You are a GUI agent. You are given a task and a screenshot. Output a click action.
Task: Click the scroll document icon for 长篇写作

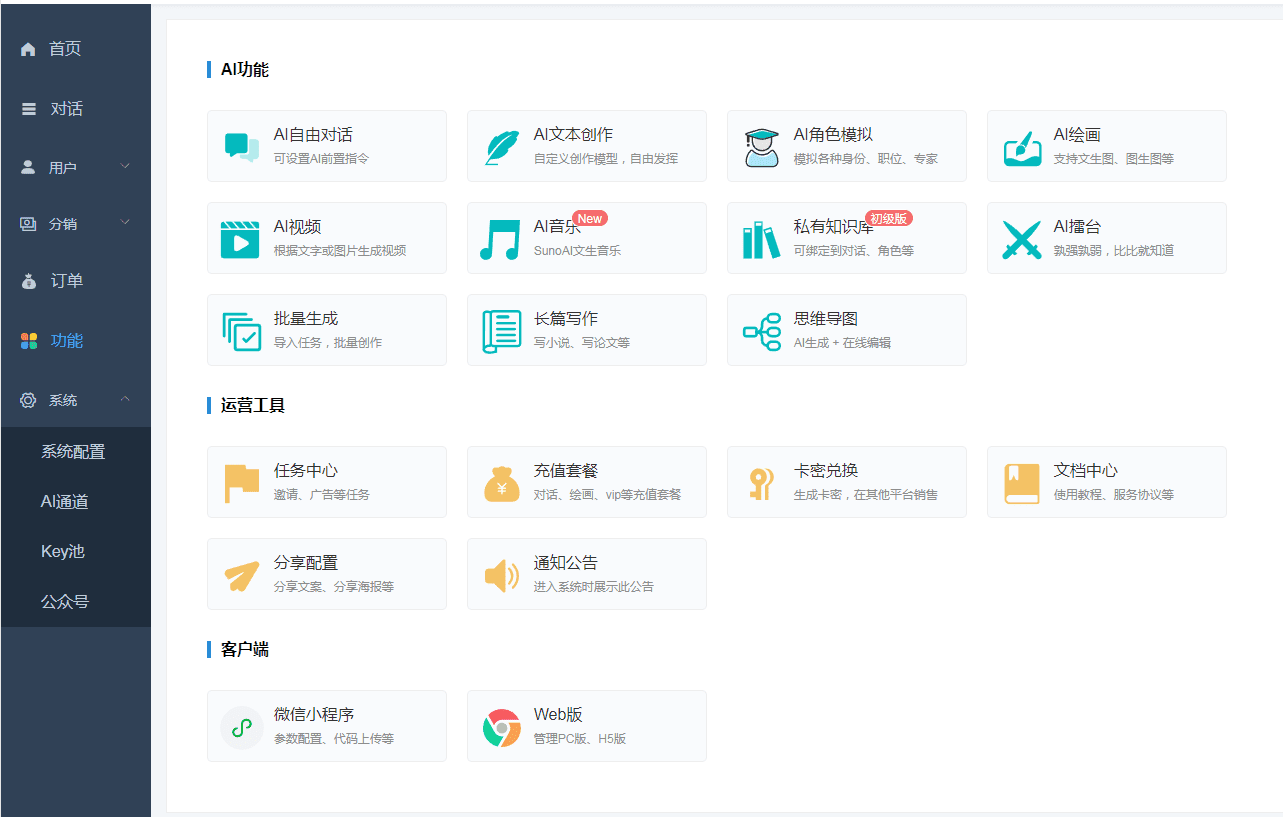point(501,332)
